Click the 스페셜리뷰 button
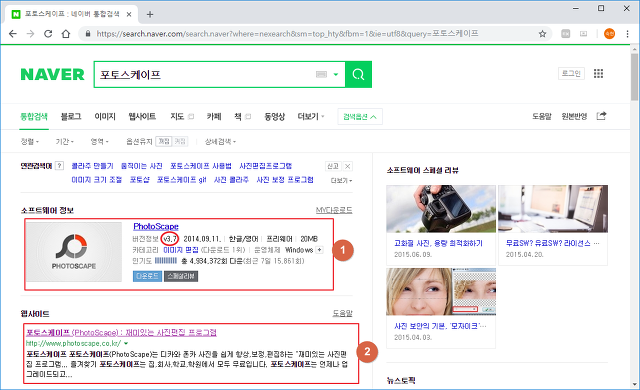Image resolution: width=640 pixels, height=390 pixels. (x=181, y=276)
